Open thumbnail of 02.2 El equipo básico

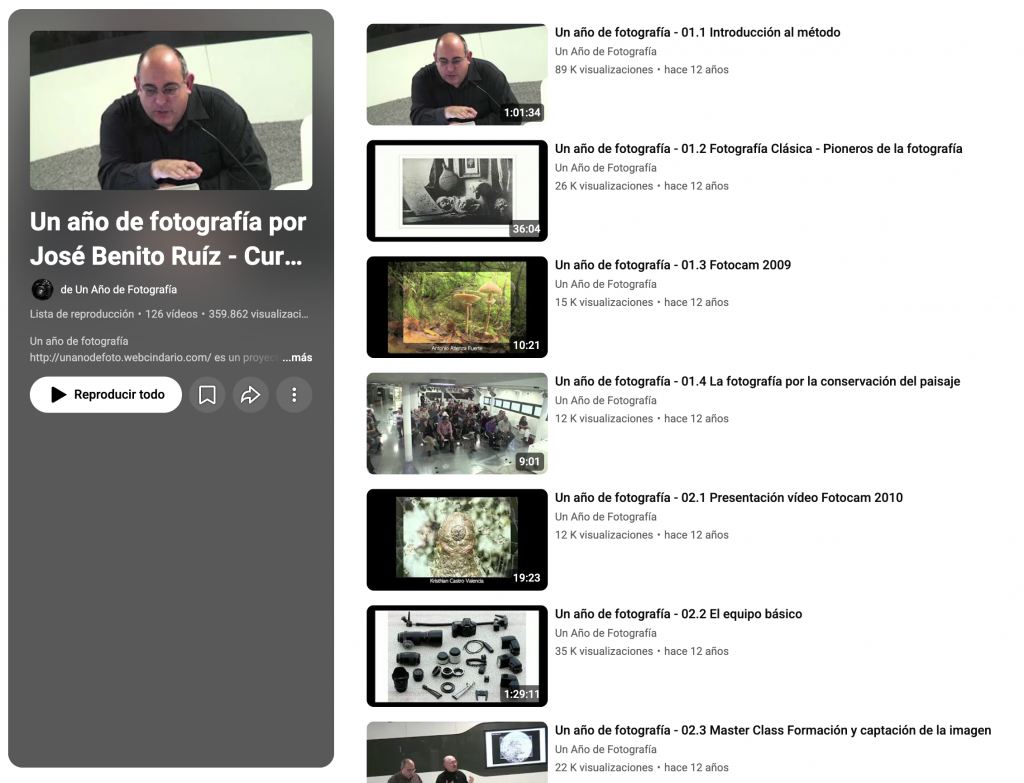click(457, 656)
